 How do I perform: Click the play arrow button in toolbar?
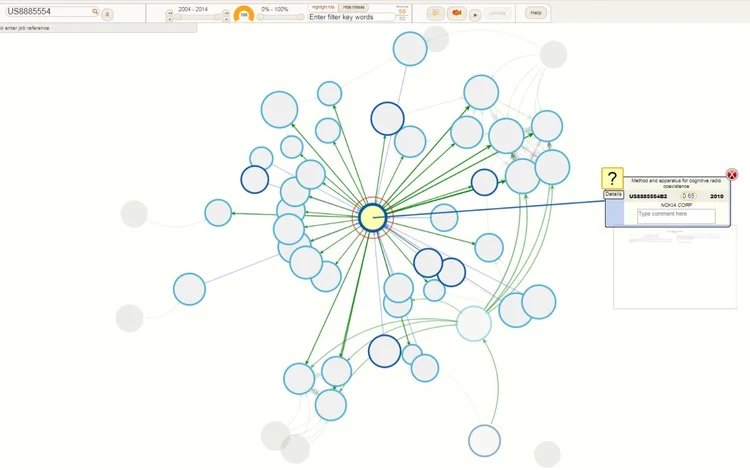(x=474, y=15)
